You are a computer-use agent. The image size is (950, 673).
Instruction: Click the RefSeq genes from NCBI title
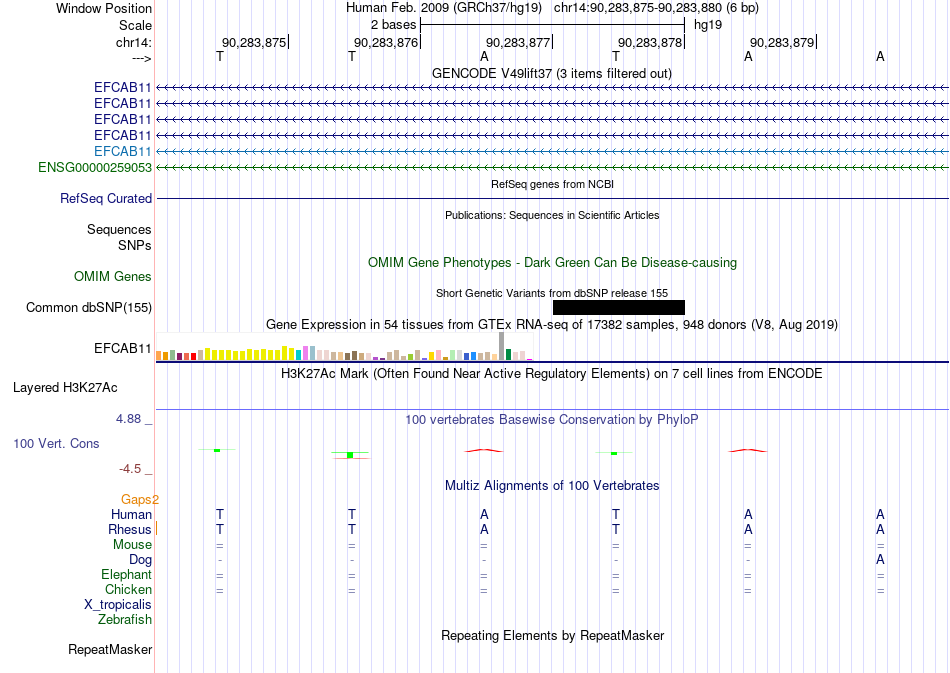point(552,184)
